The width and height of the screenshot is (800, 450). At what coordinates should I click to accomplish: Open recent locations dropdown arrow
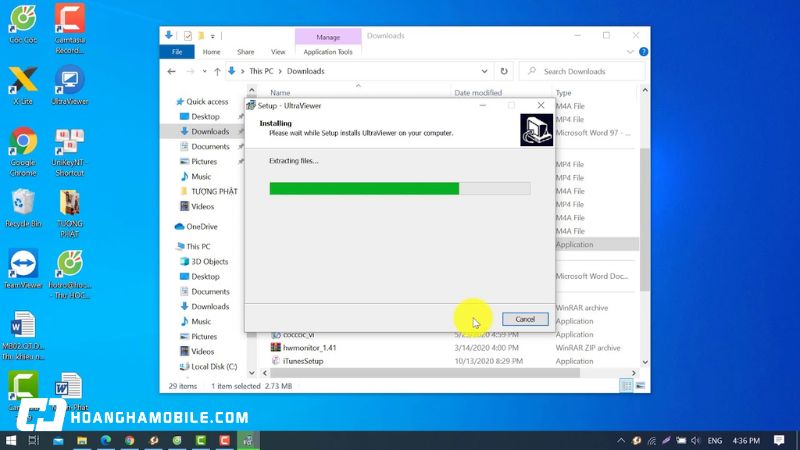[204, 71]
